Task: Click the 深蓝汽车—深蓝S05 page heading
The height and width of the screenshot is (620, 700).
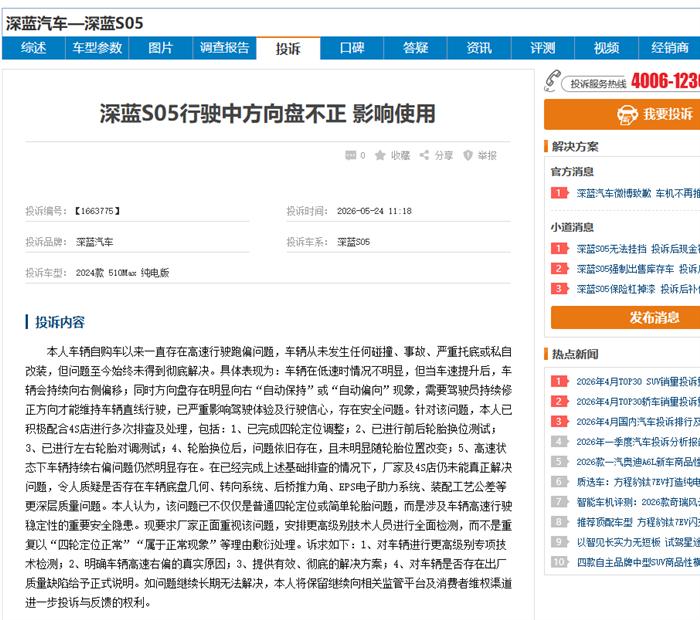Action: [x=75, y=23]
